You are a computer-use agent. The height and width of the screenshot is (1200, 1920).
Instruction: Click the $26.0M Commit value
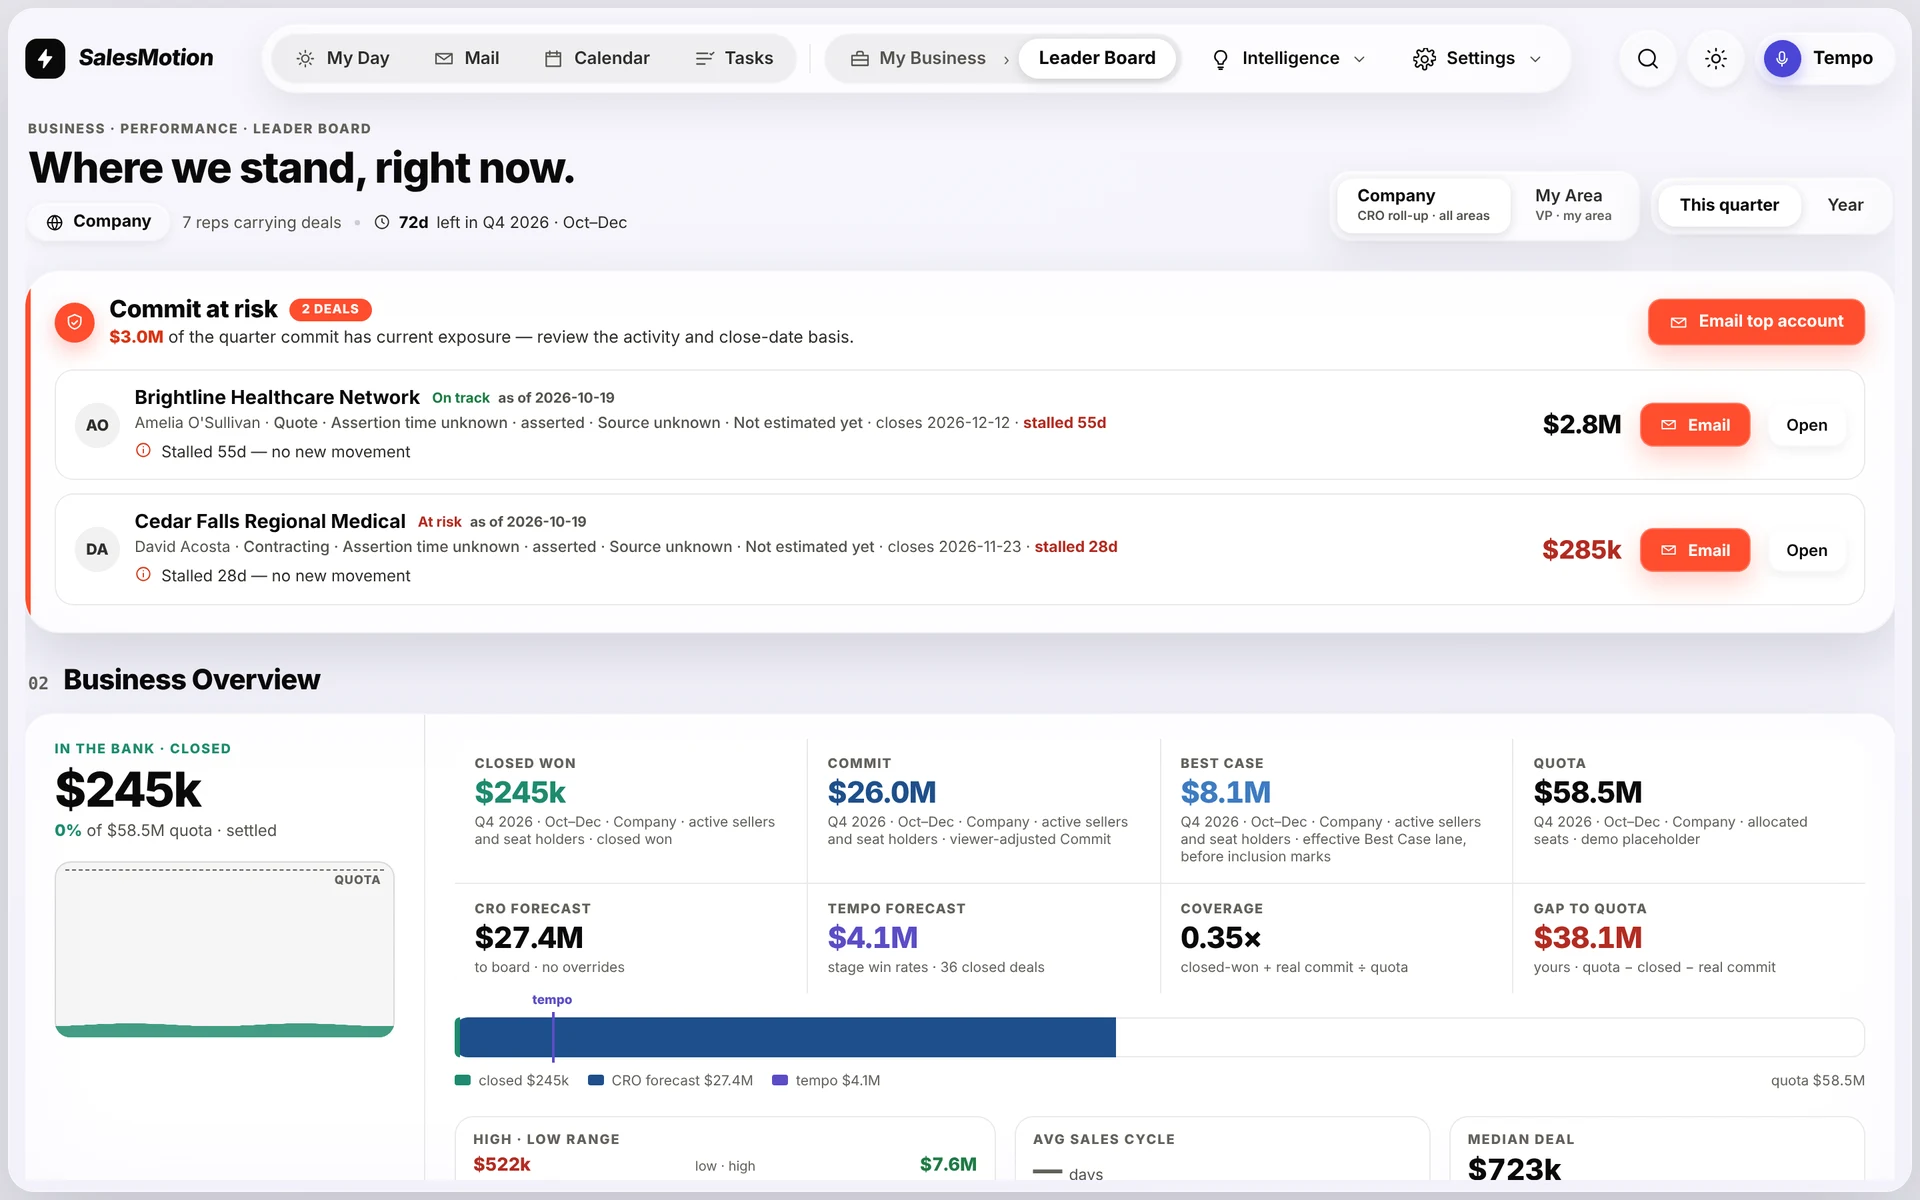pyautogui.click(x=881, y=792)
